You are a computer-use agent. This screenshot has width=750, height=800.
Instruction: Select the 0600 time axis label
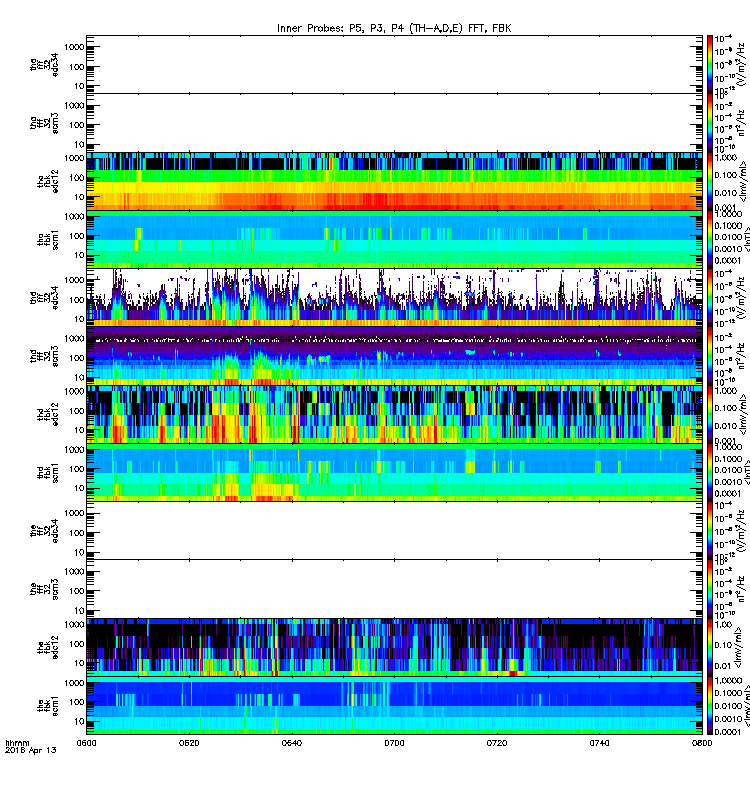tap(86, 742)
